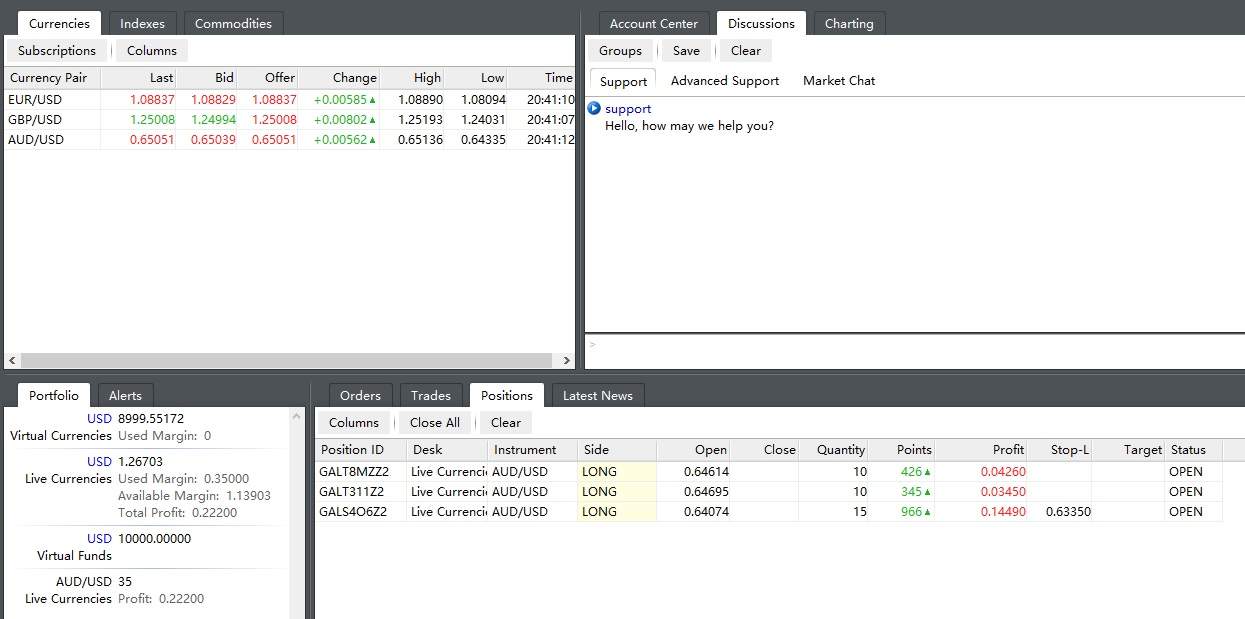
Task: Click the Subscriptions button
Action: pos(57,51)
